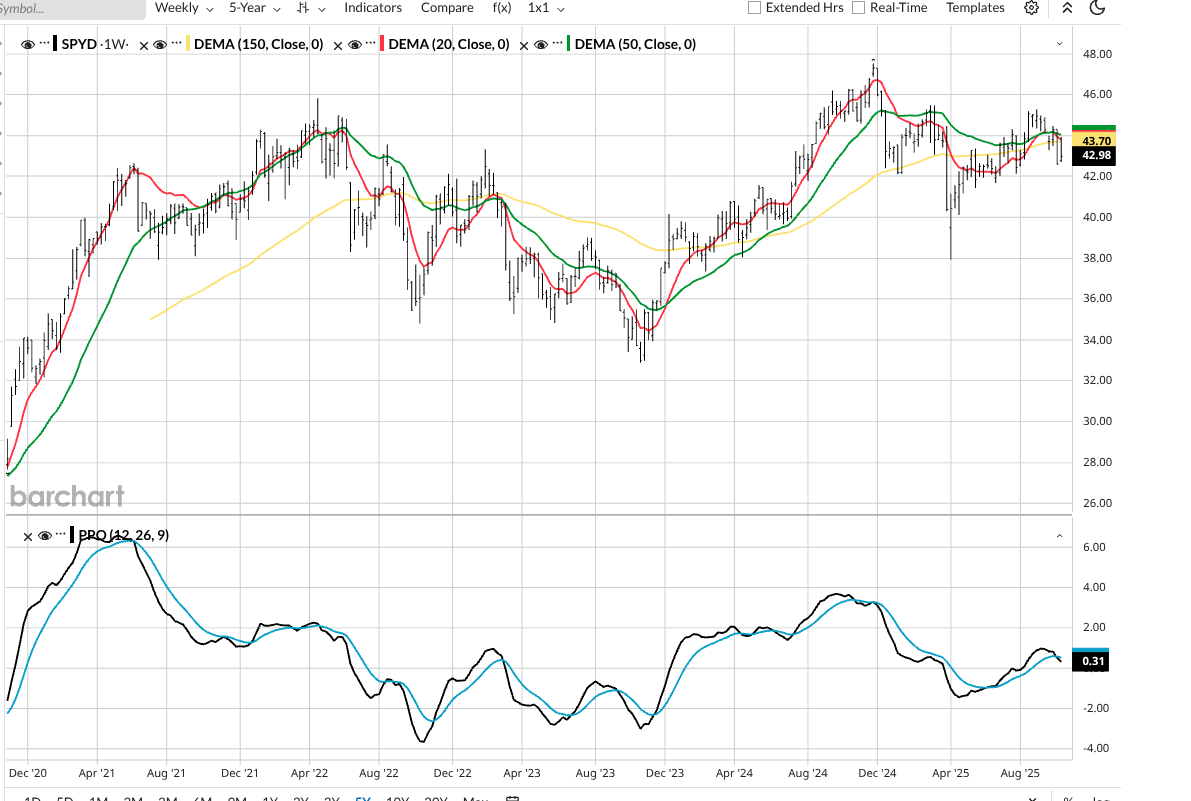
Task: Click the -4.00 PPO axis label
Action: (1092, 748)
